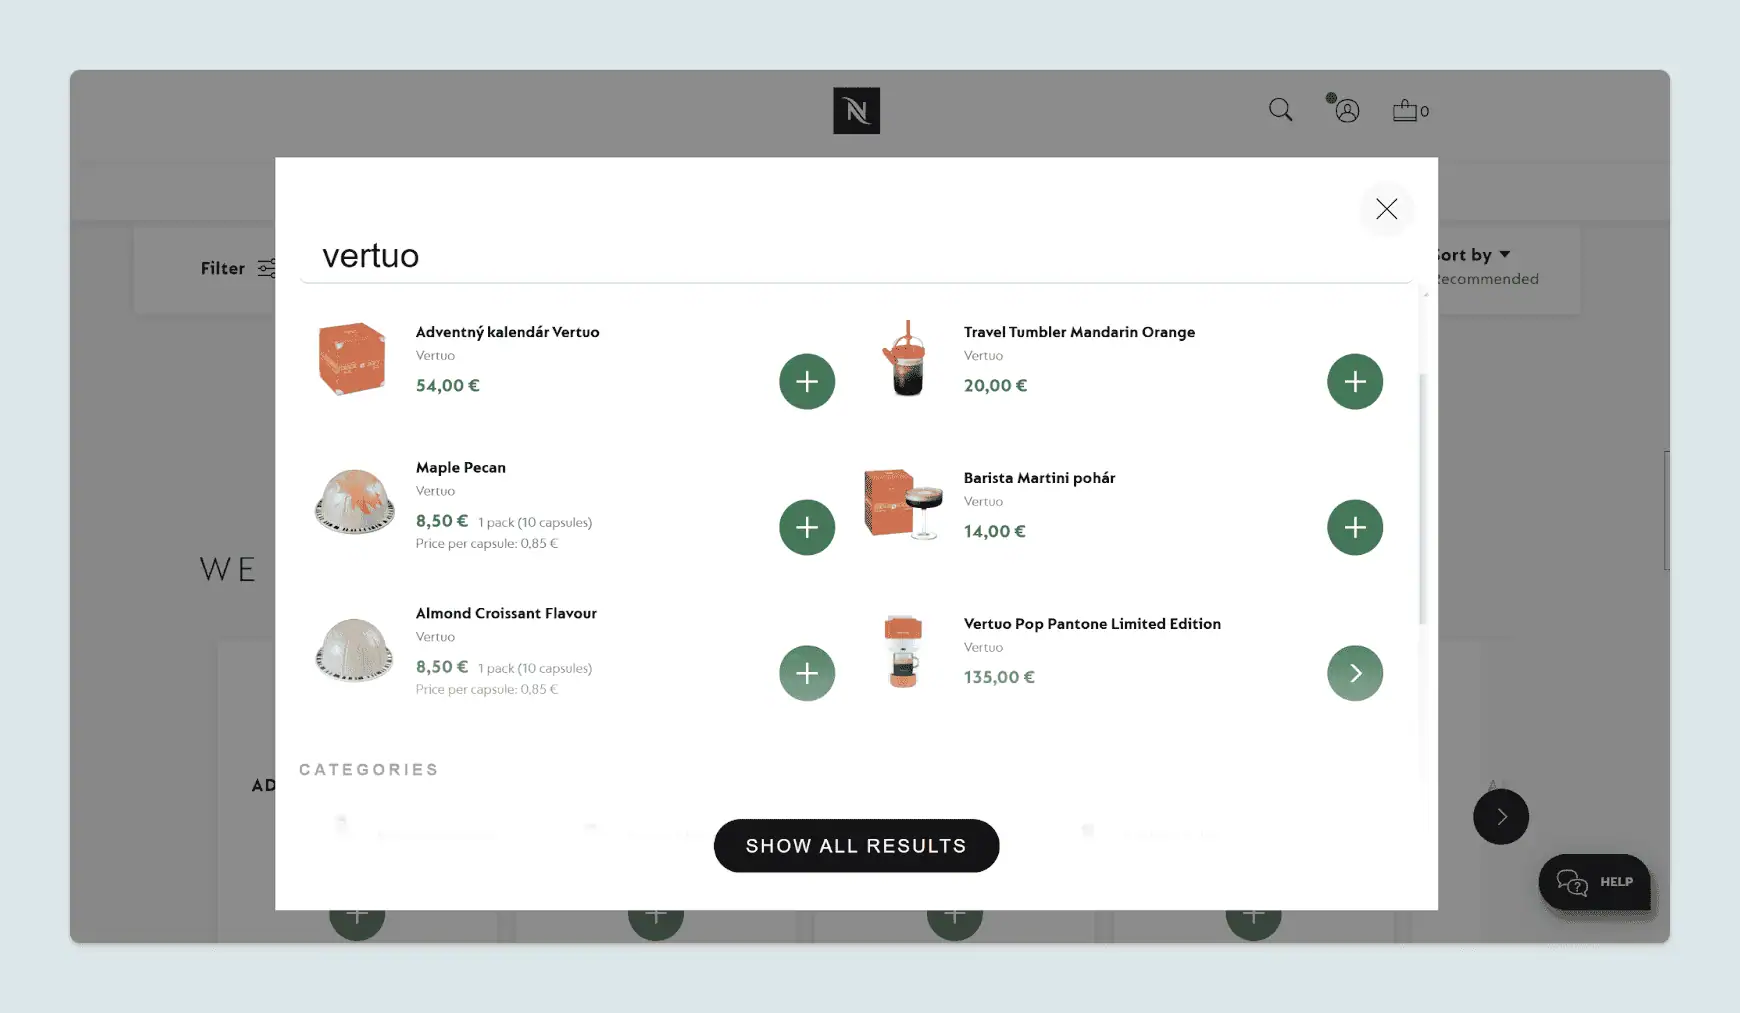Image resolution: width=1740 pixels, height=1013 pixels.
Task: Open the user account icon
Action: 1346,110
